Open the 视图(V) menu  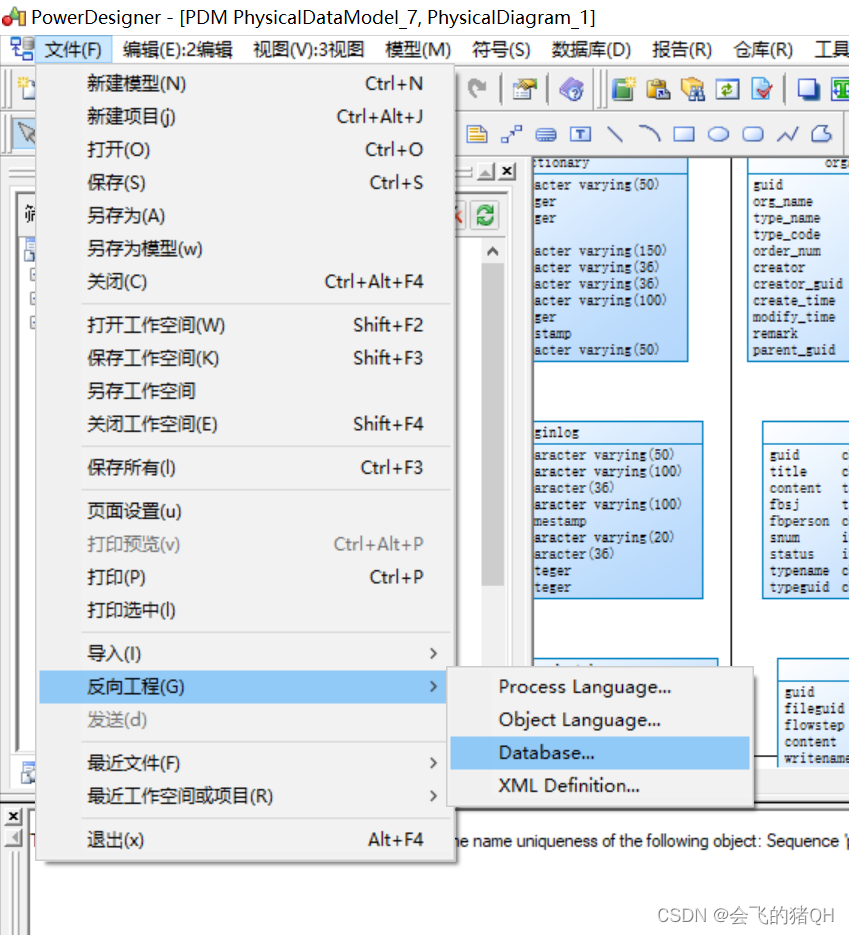coord(308,49)
